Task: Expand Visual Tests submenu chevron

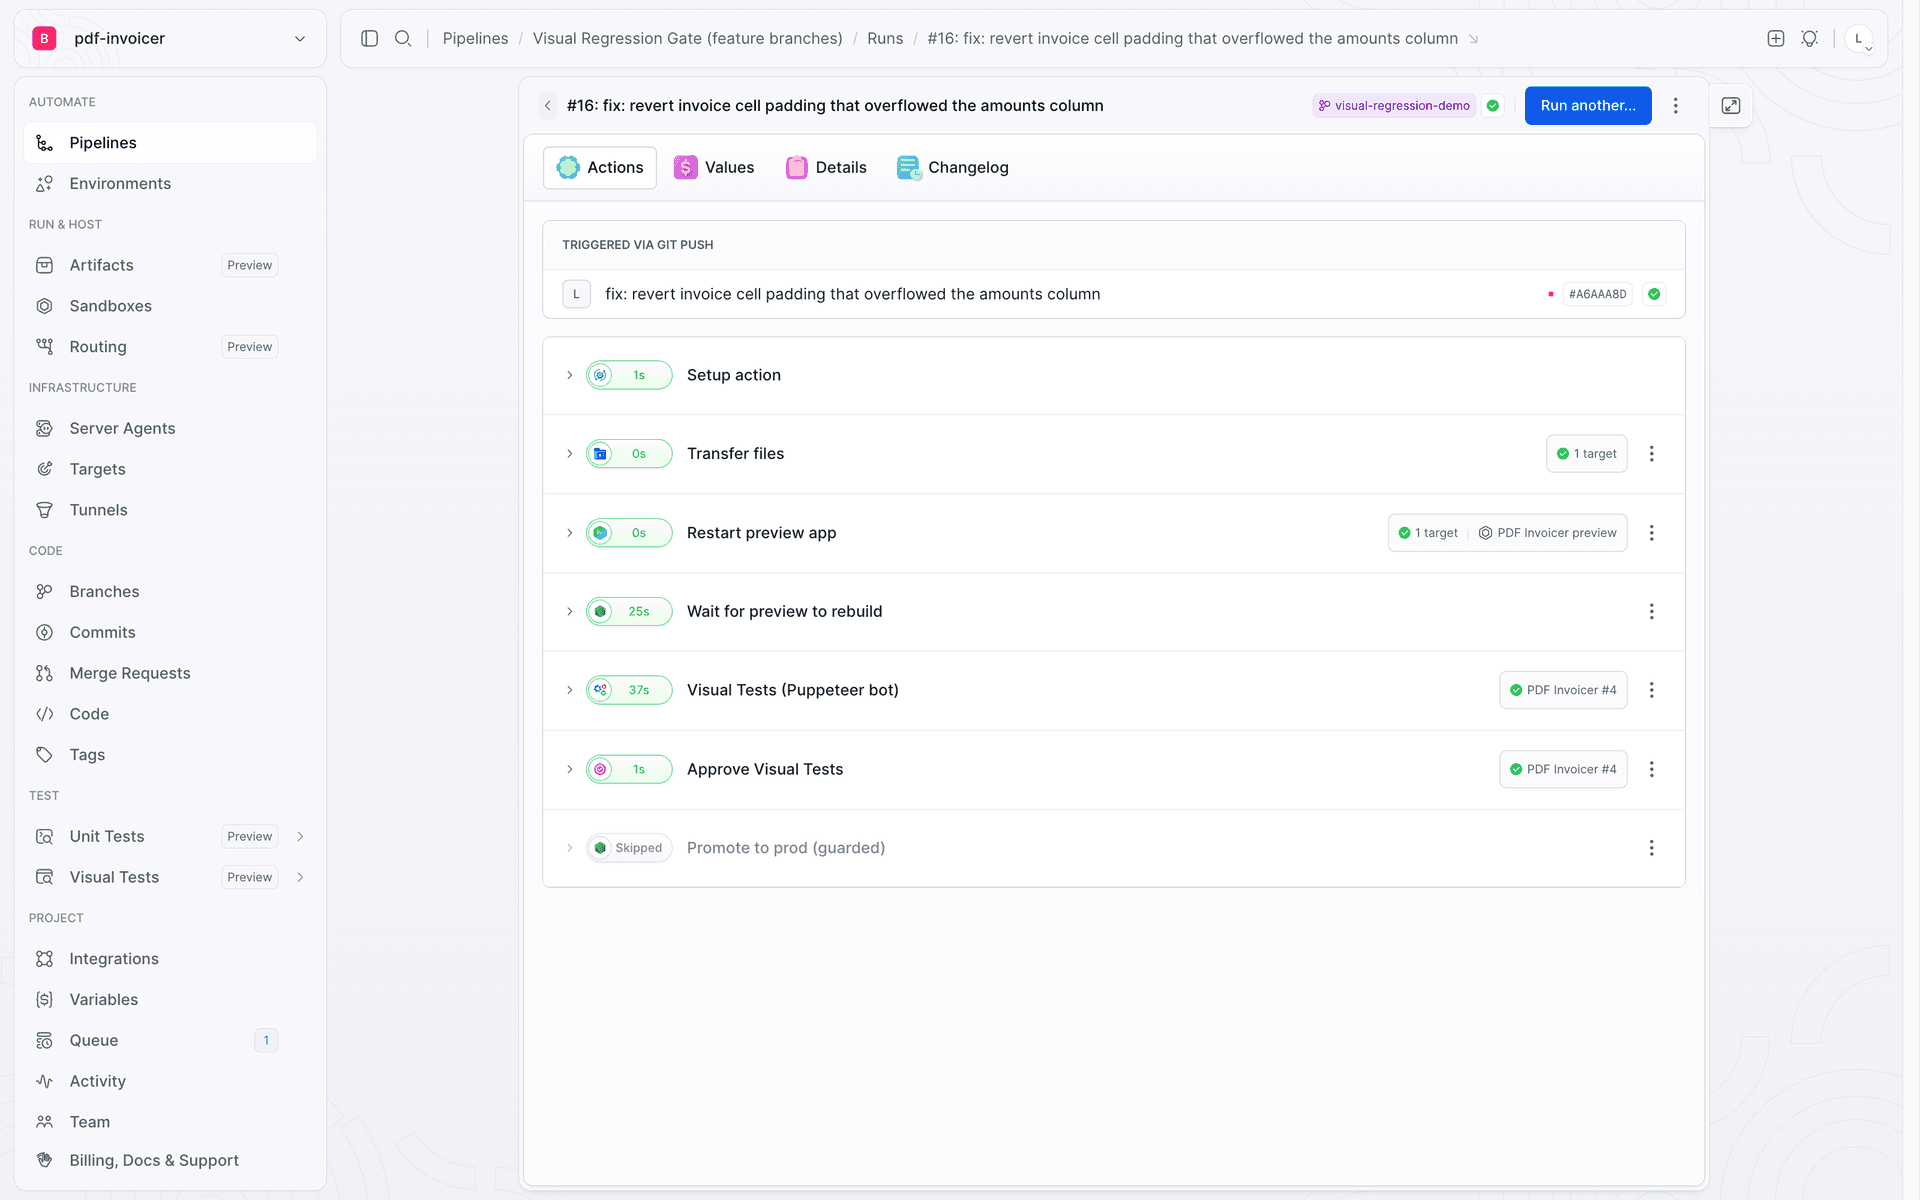Action: pyautogui.click(x=300, y=877)
